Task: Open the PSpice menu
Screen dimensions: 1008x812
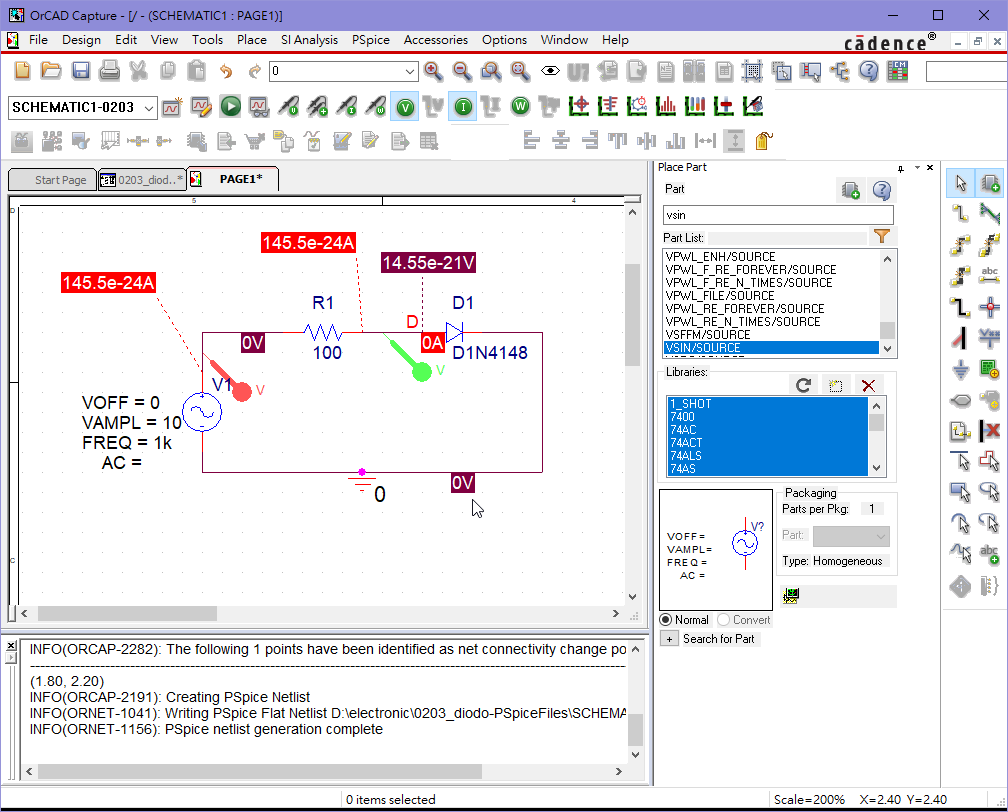Action: (x=371, y=40)
